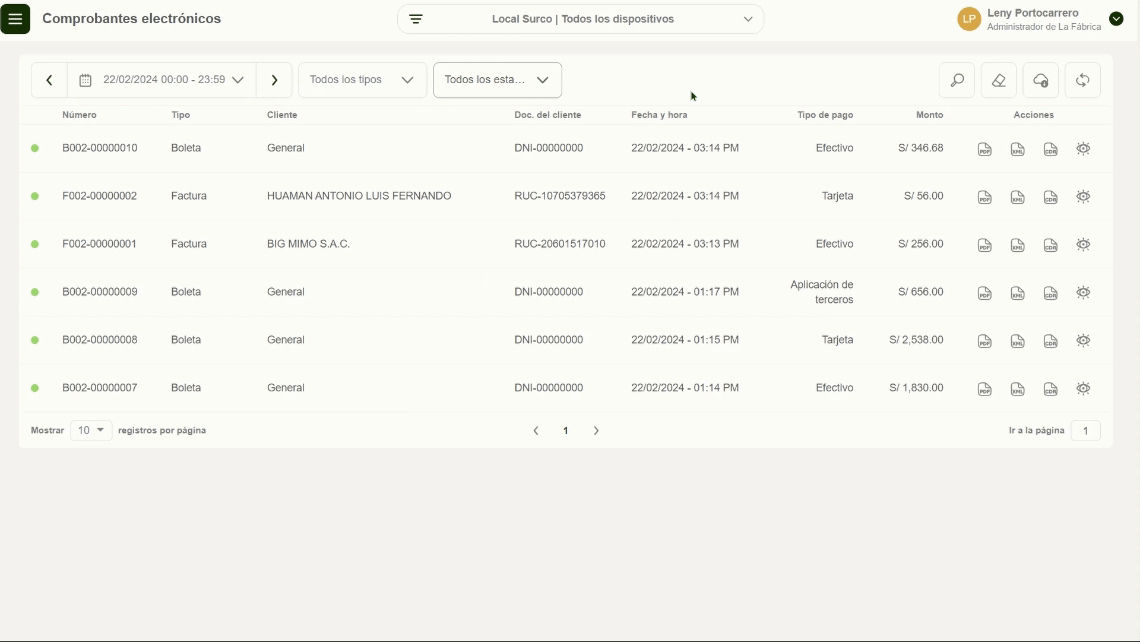
Task: Open the date range picker 22/02/2024
Action: [x=161, y=80]
